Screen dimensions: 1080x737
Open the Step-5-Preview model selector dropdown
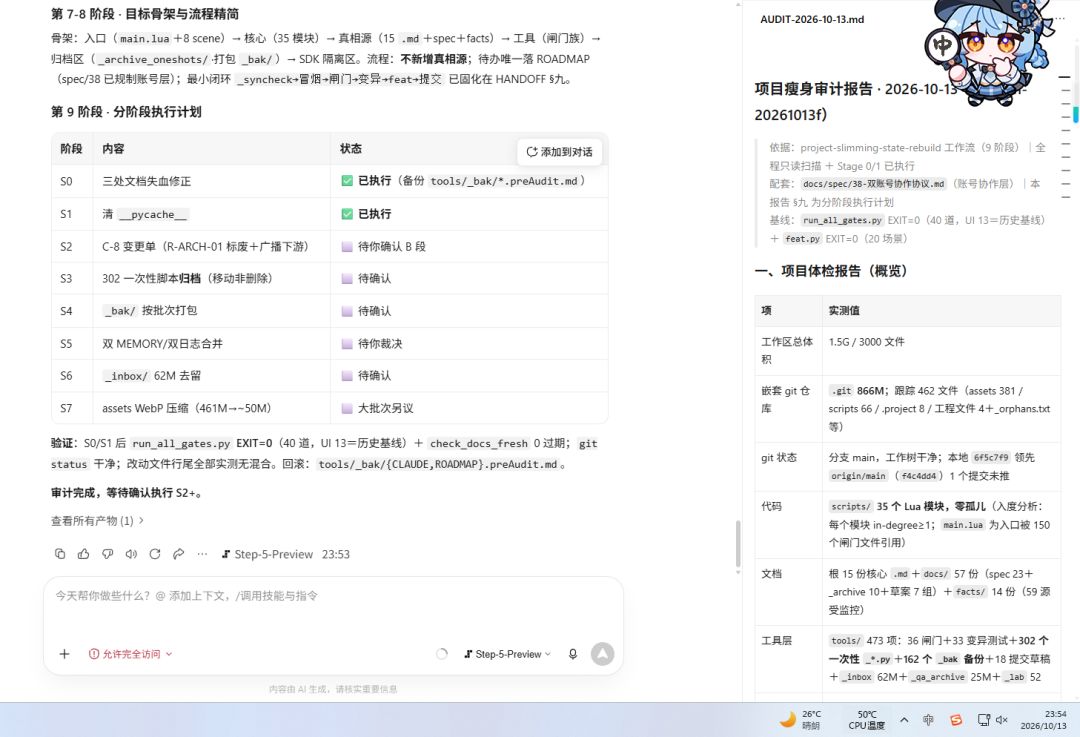point(508,654)
